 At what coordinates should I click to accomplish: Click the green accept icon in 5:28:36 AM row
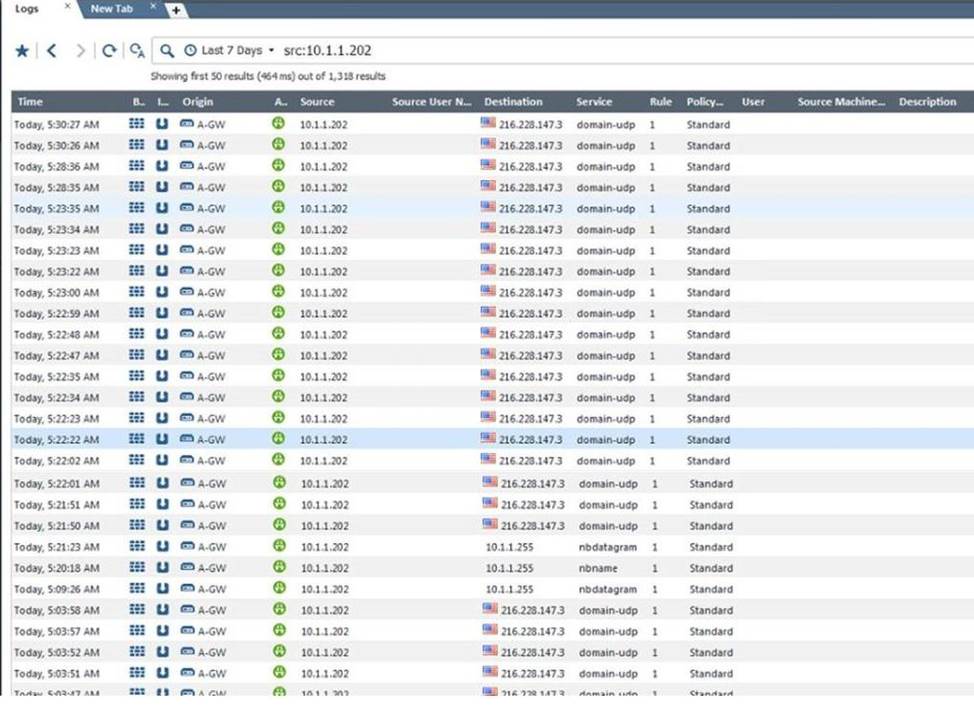280,167
